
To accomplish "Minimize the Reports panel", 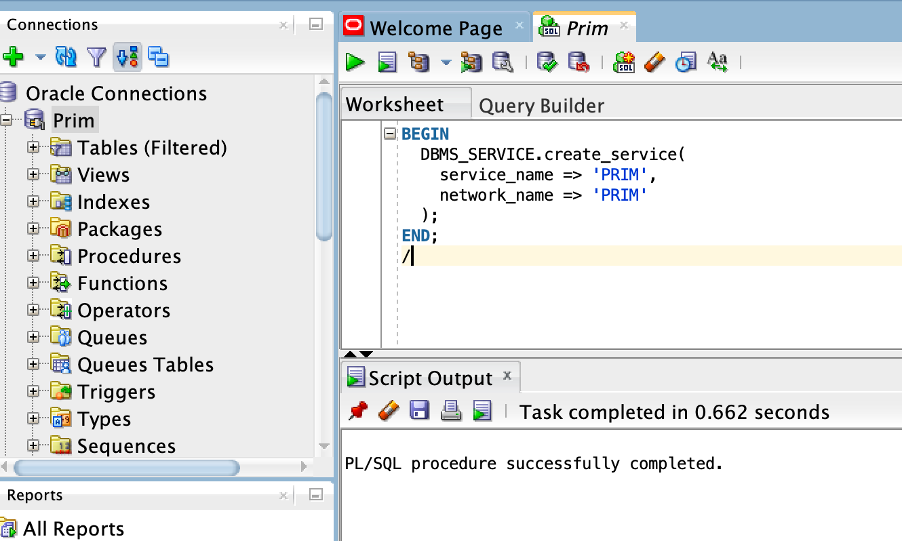I will pyautogui.click(x=315, y=495).
